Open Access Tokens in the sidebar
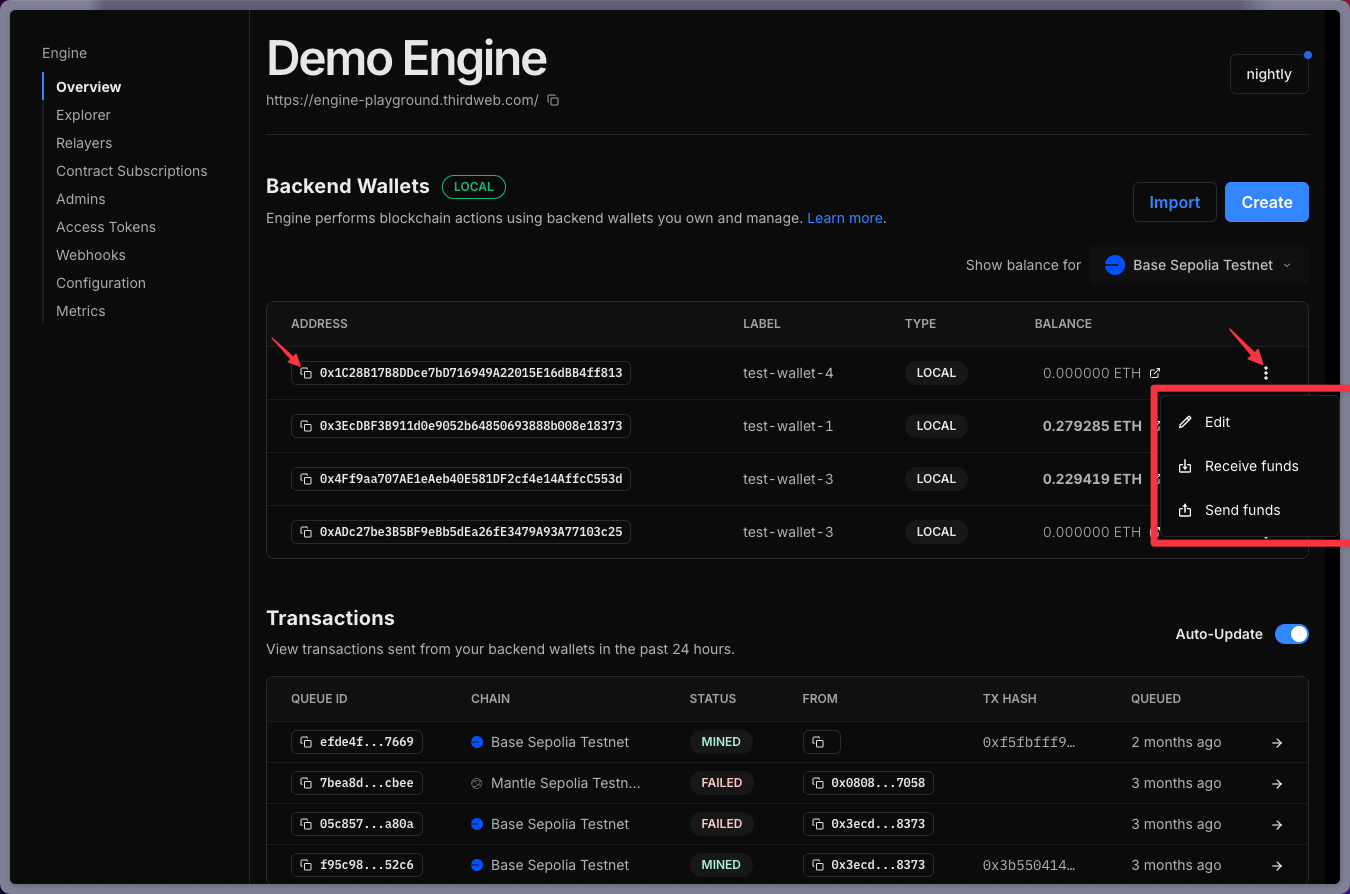1350x894 pixels. (x=106, y=227)
